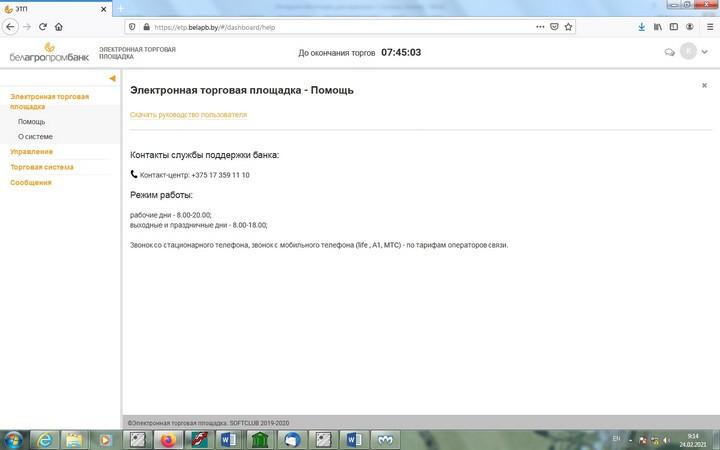Viewport: 720px width, 450px height.
Task: Expand the user account dropdown chevron
Action: point(705,52)
